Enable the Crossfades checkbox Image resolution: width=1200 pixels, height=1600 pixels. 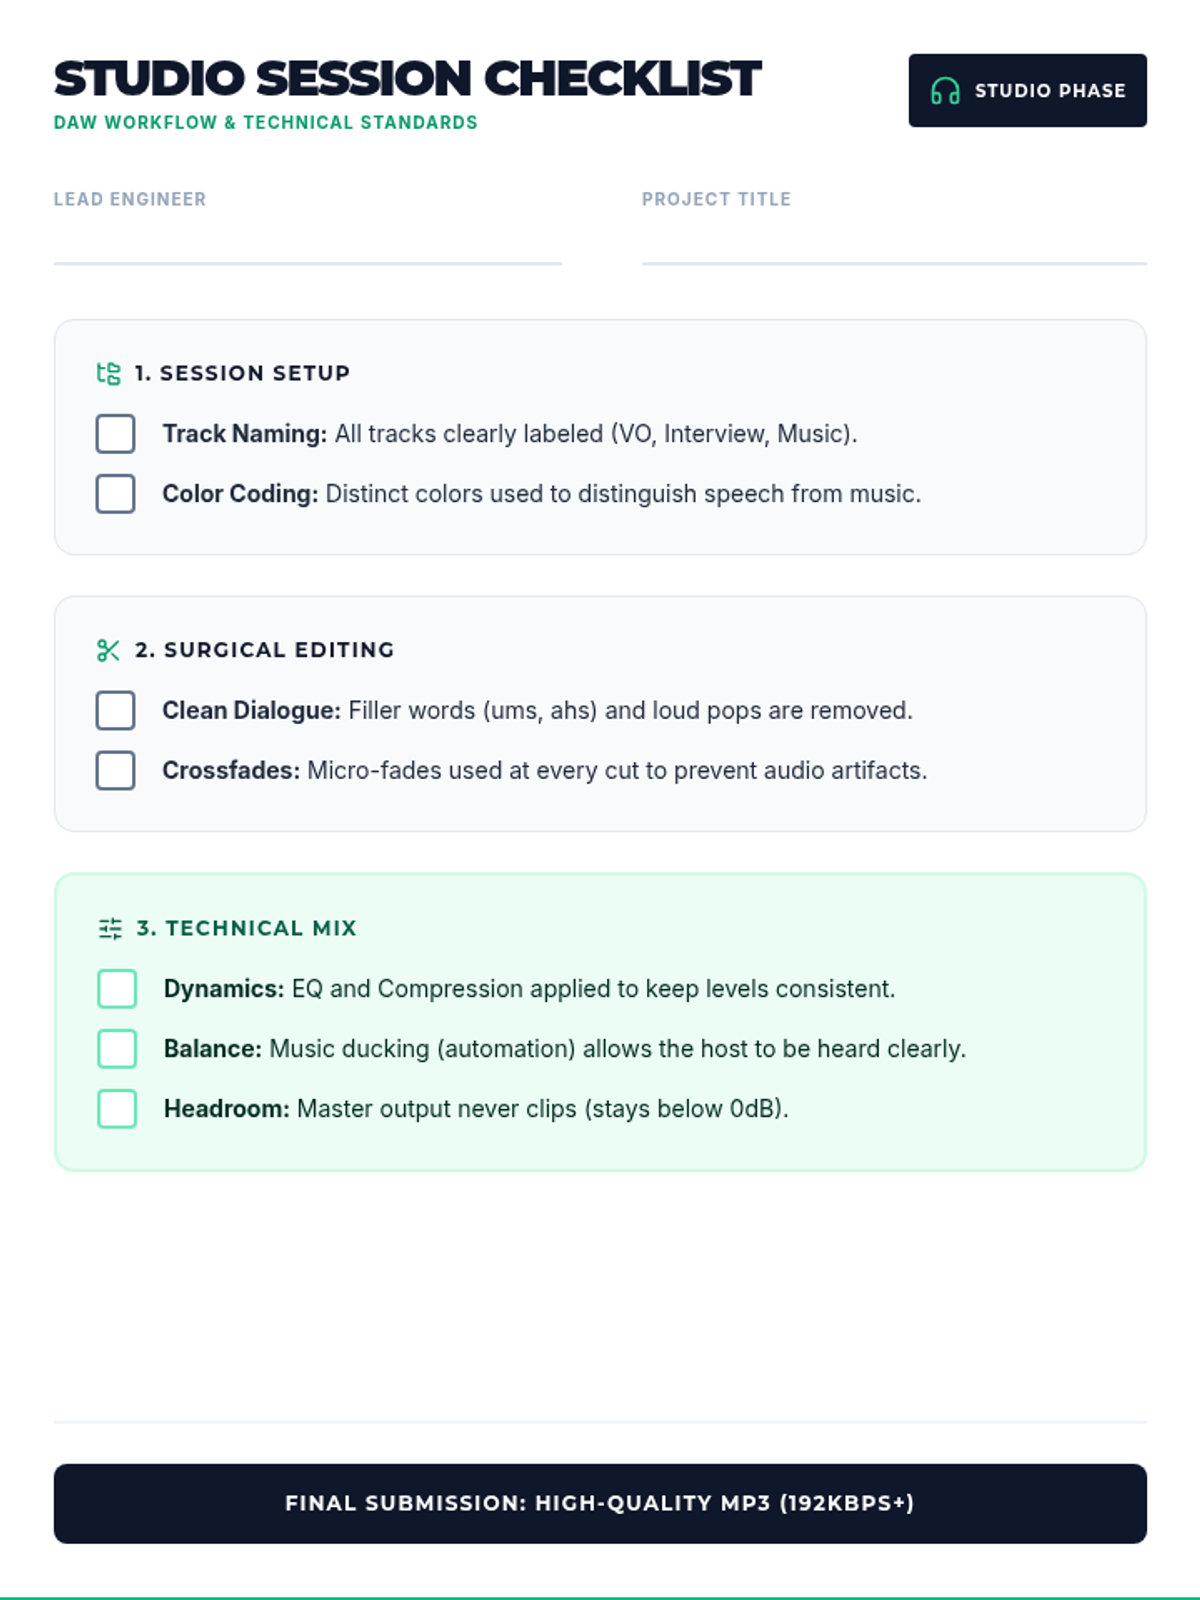pyautogui.click(x=116, y=771)
